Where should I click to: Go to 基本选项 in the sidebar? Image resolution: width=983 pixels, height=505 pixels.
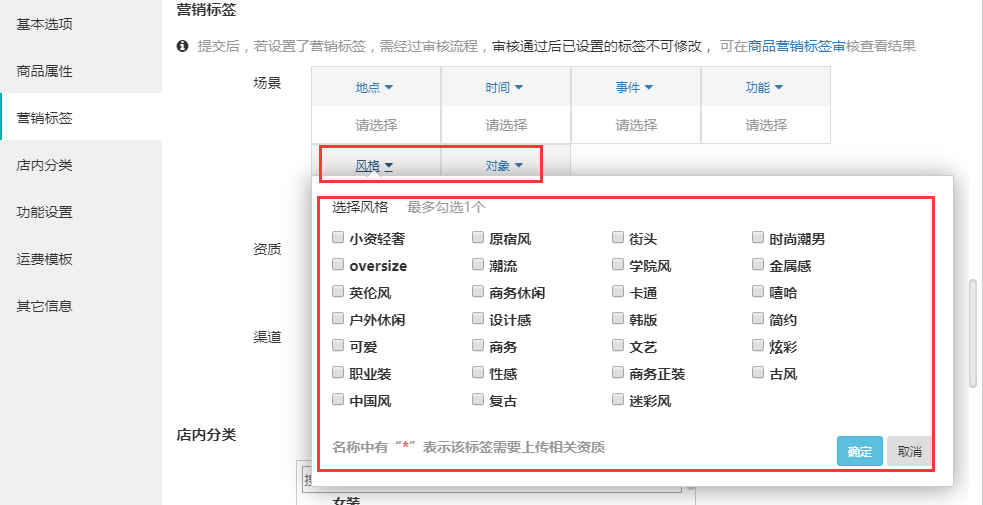(44, 24)
